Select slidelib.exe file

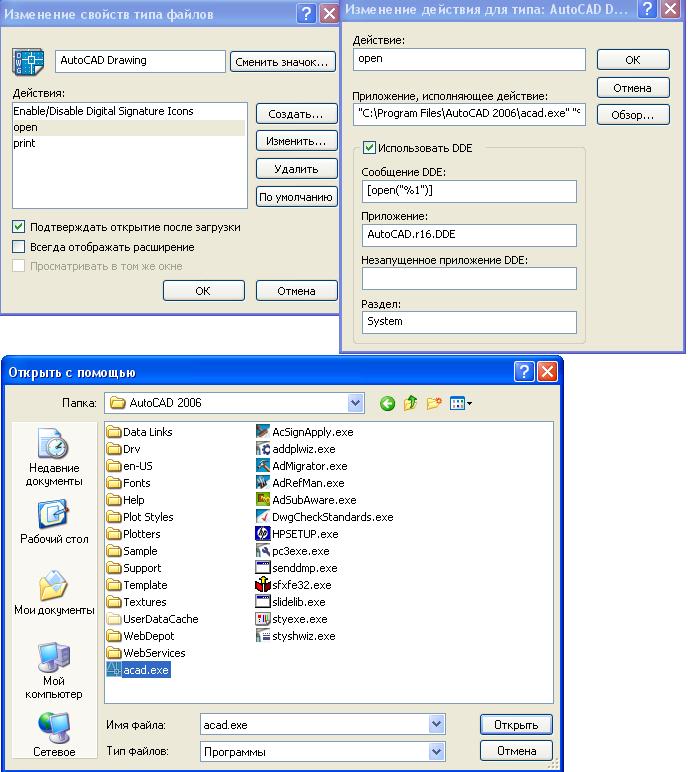pos(291,602)
